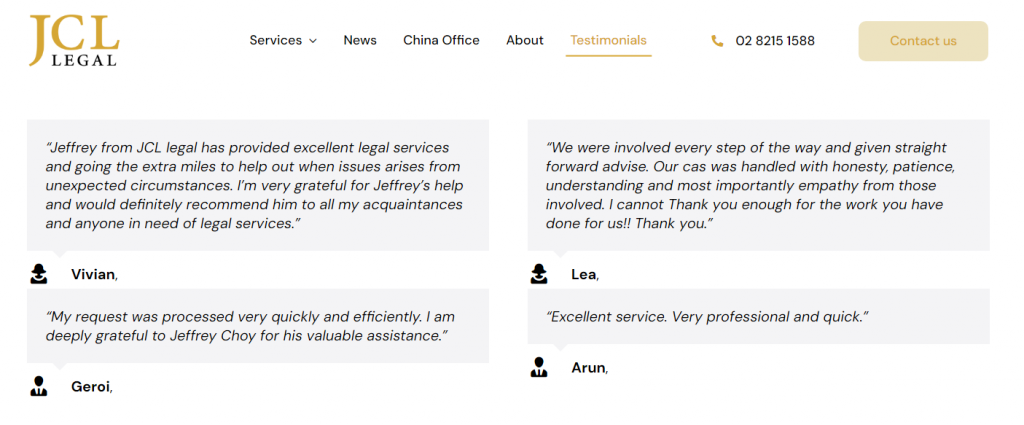Open the China Office page

tap(441, 41)
